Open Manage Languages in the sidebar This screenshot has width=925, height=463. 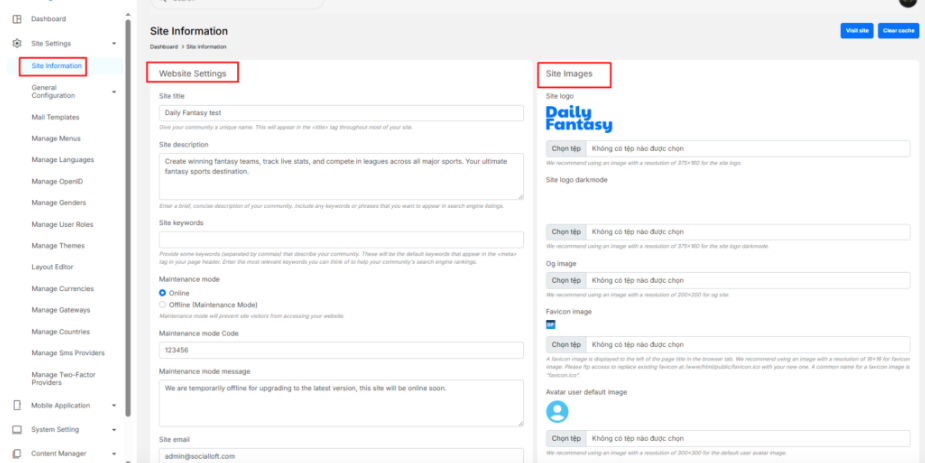tap(62, 160)
